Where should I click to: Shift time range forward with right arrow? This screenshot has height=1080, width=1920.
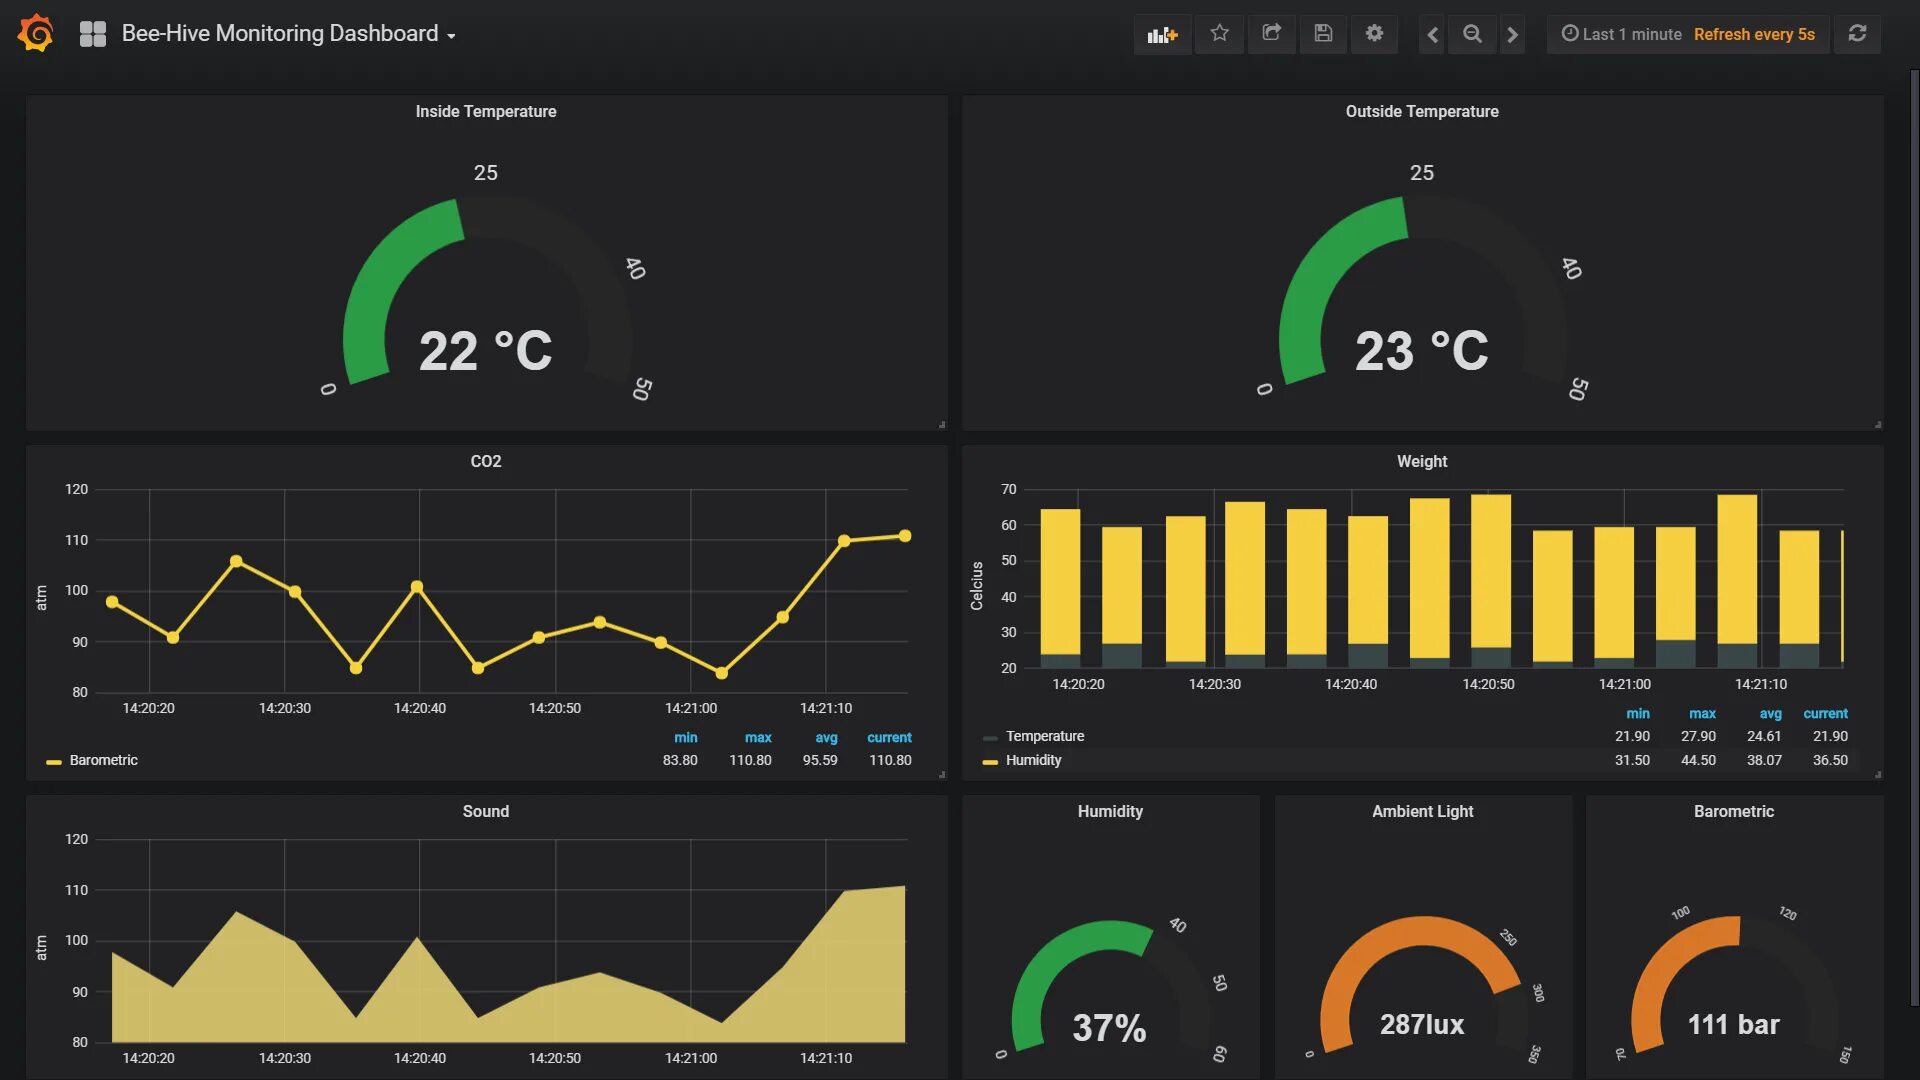pyautogui.click(x=1512, y=34)
